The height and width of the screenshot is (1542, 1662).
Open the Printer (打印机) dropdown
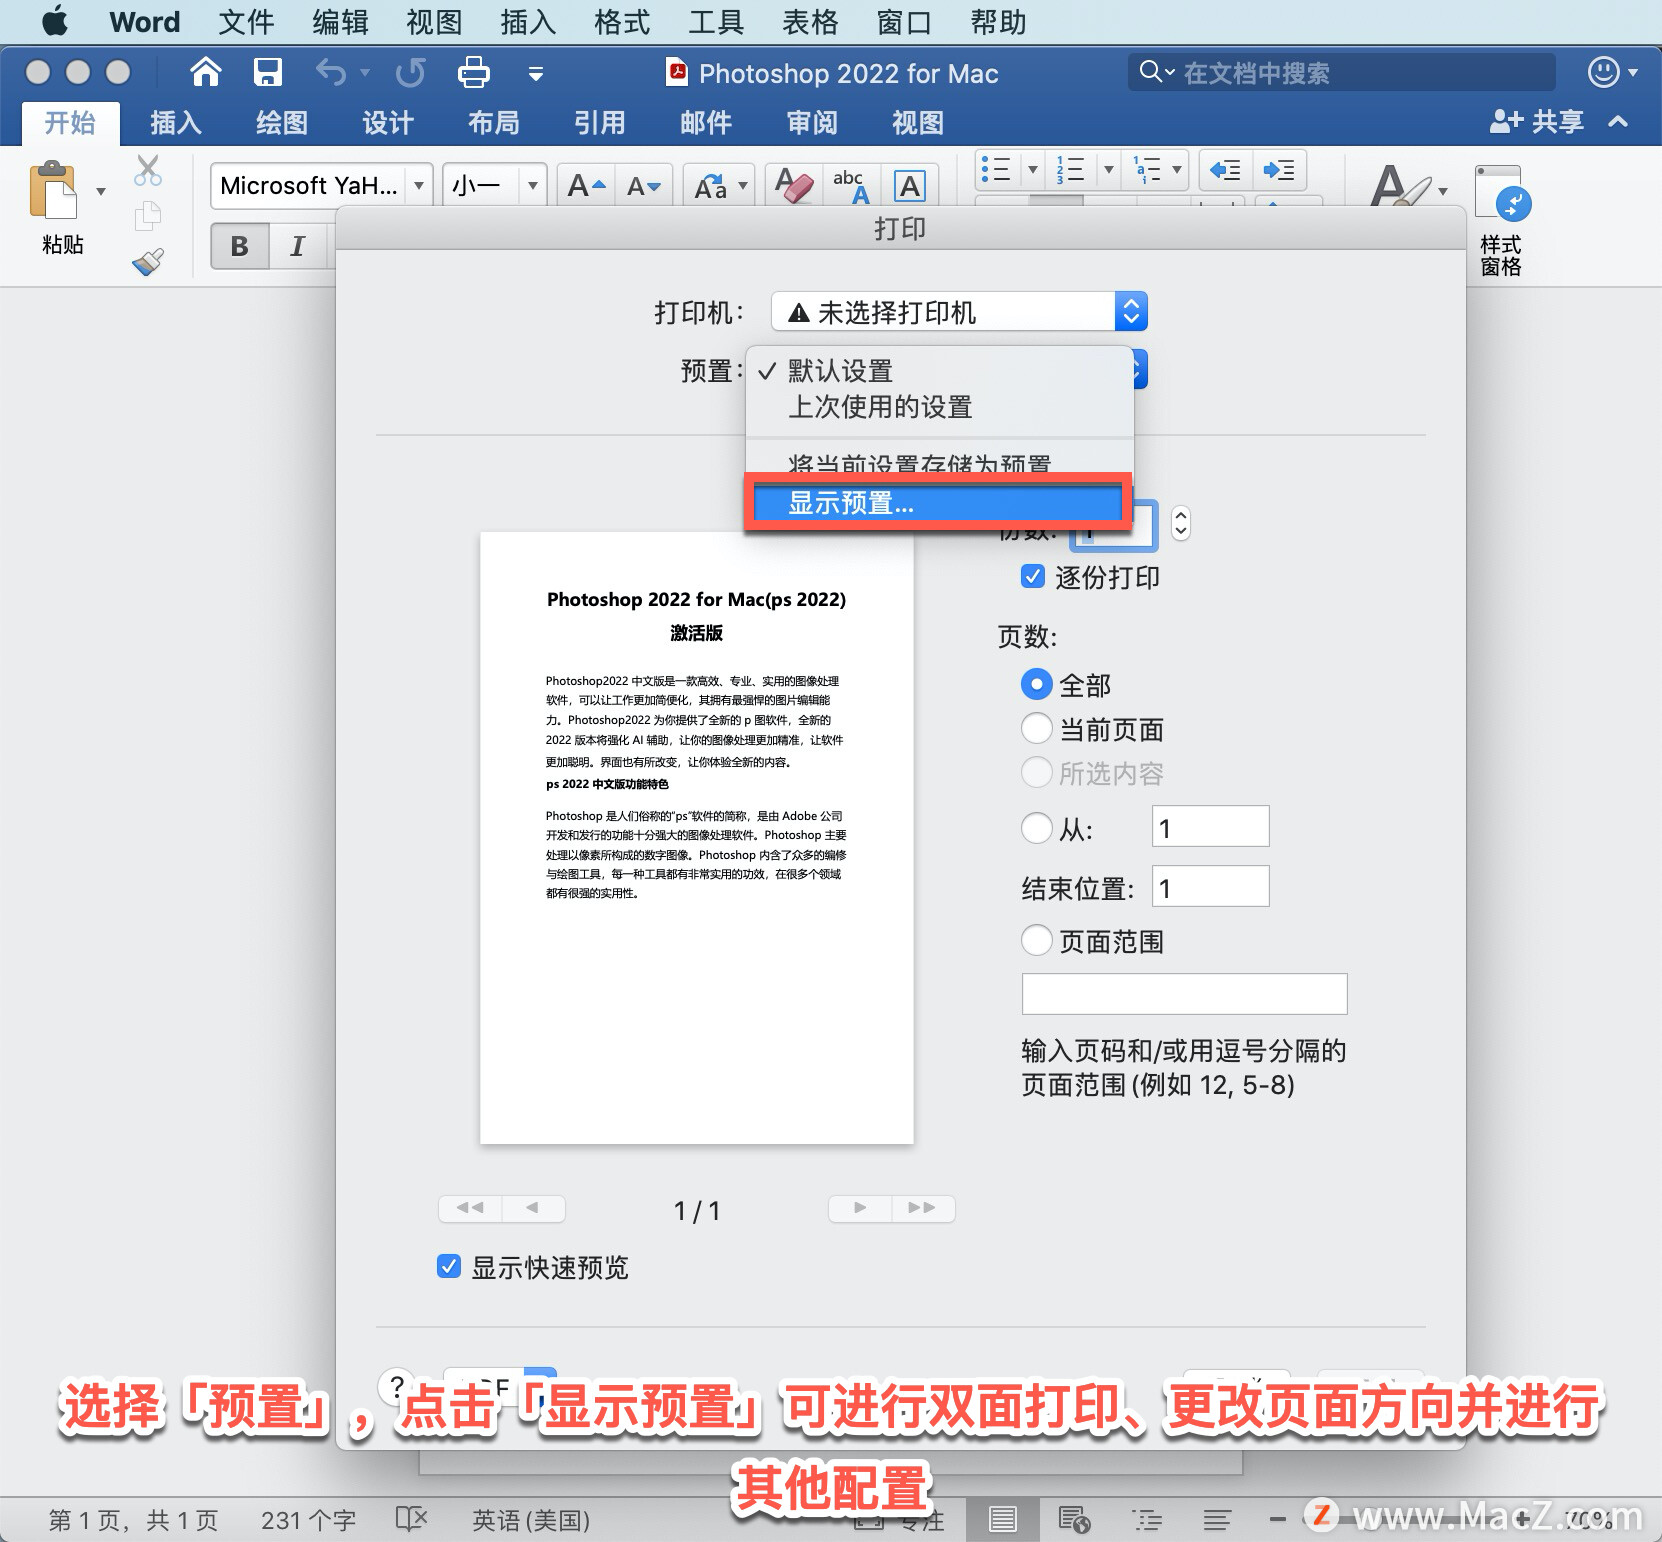click(959, 312)
